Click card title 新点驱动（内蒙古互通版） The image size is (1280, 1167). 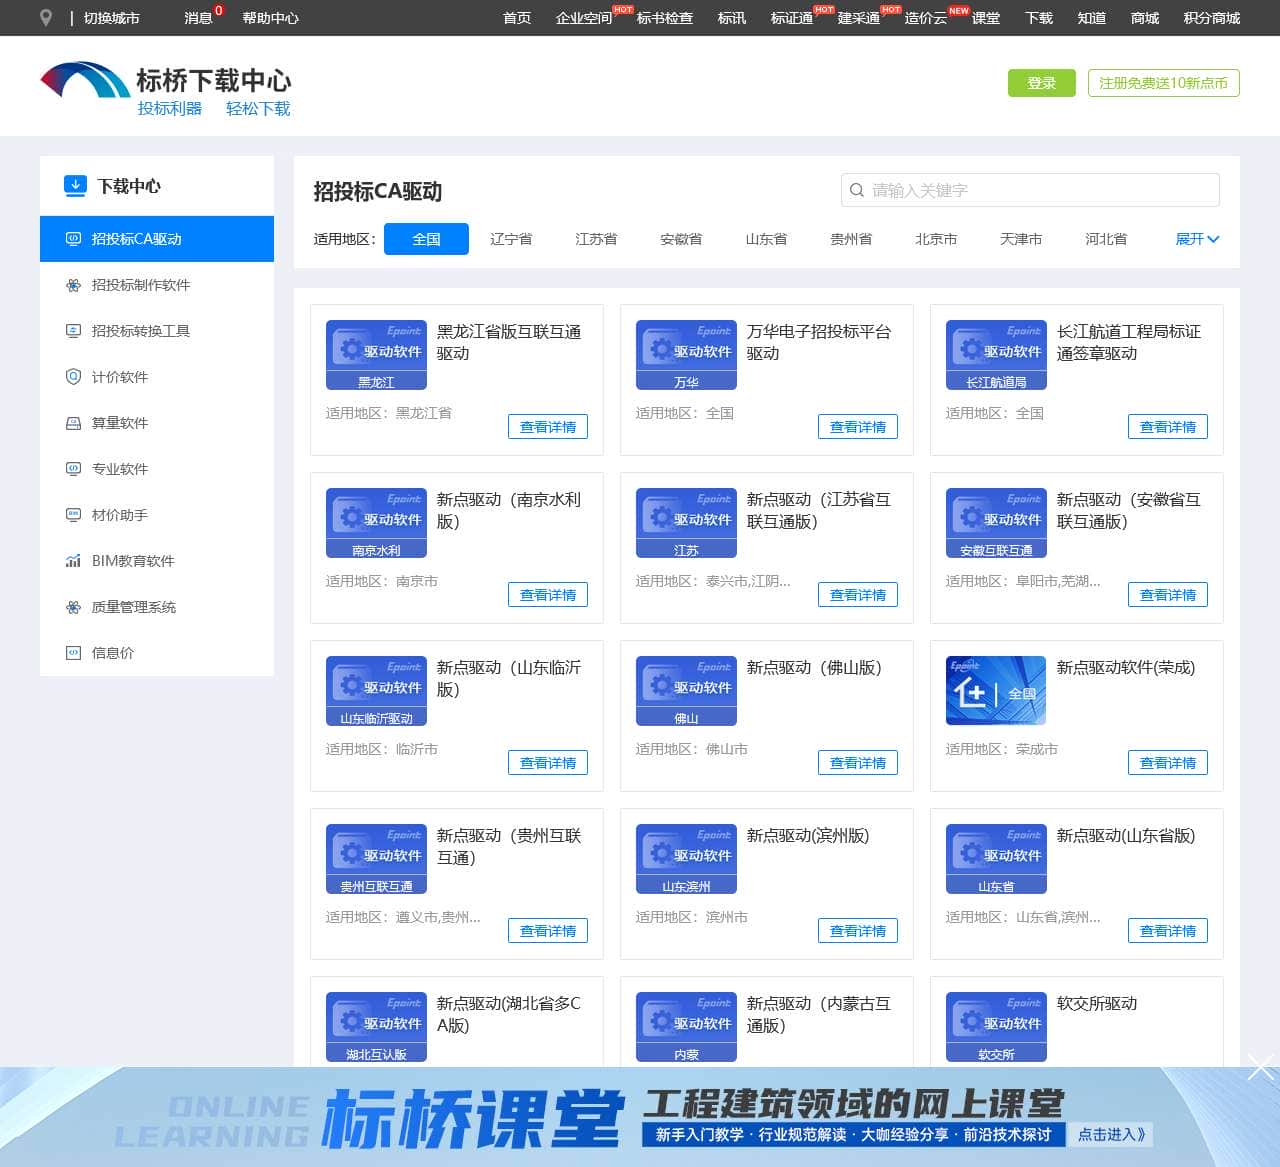tap(819, 1014)
